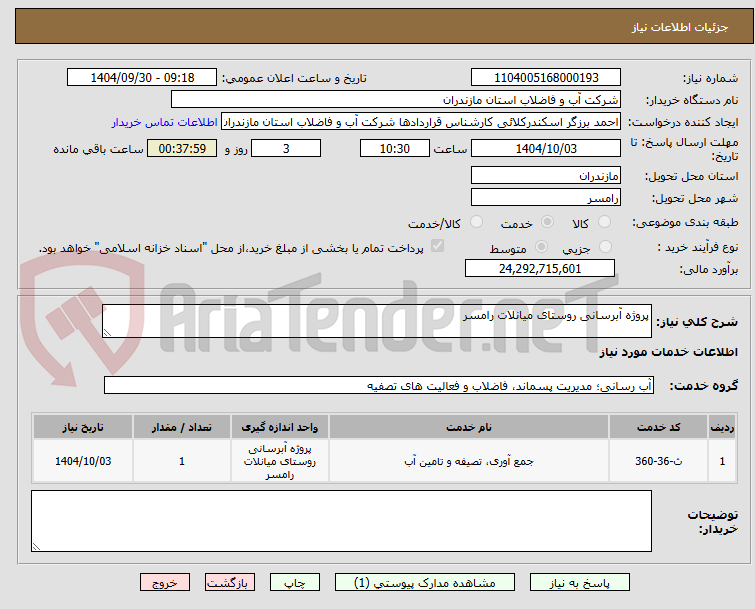The width and height of the screenshot is (755, 609).
Task: Select the 'جزیی' purchase type radio
Action: [x=605, y=246]
